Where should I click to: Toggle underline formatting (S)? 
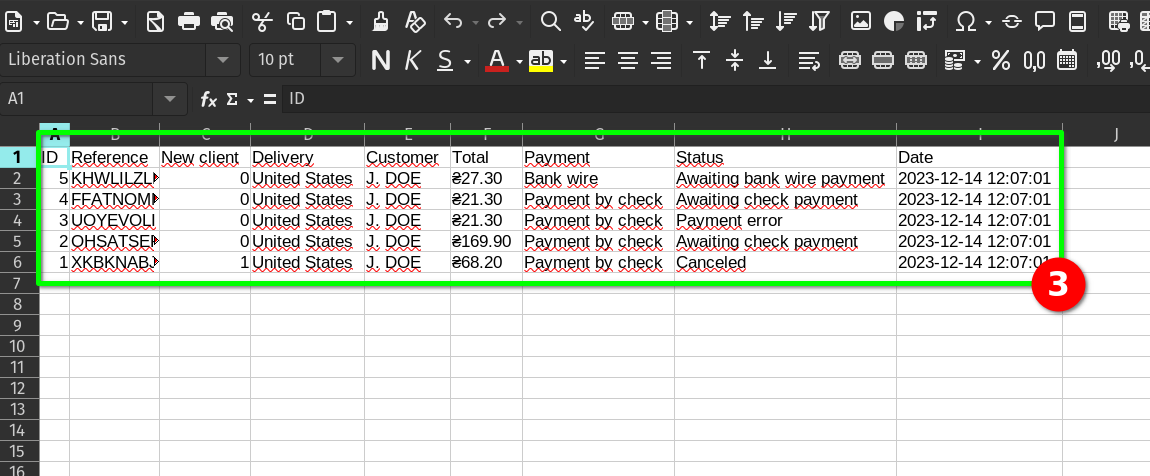(444, 60)
